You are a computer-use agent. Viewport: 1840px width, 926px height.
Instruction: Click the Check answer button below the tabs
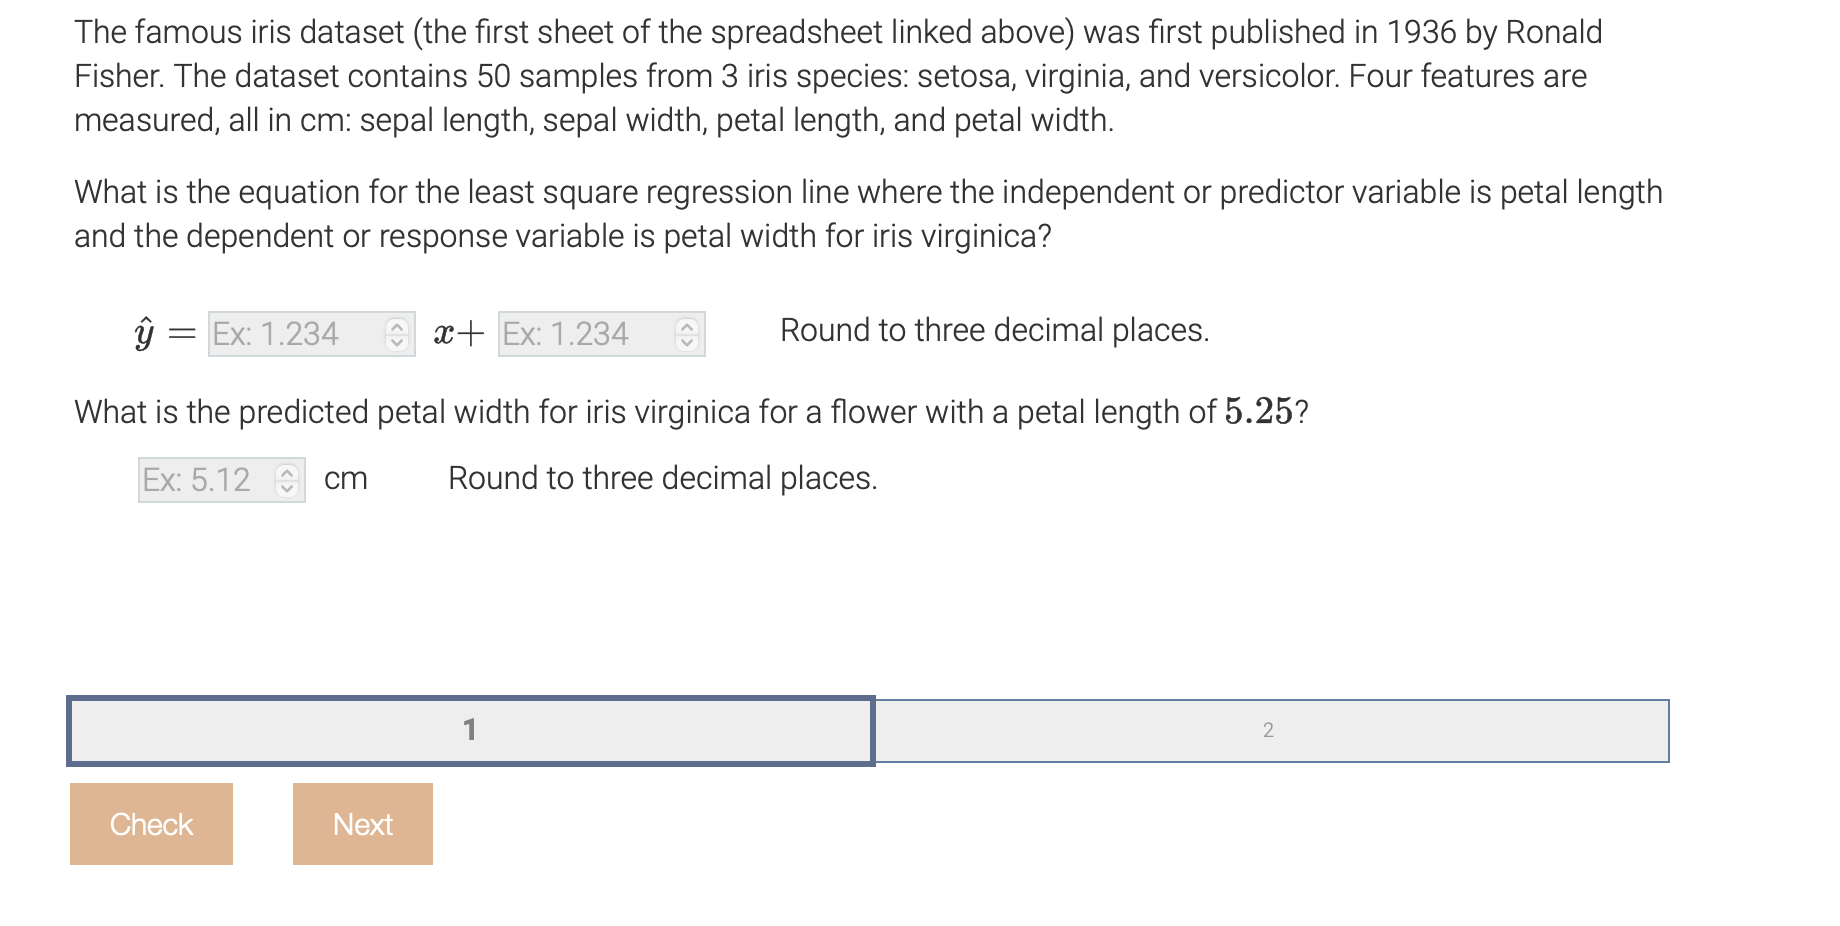150,823
